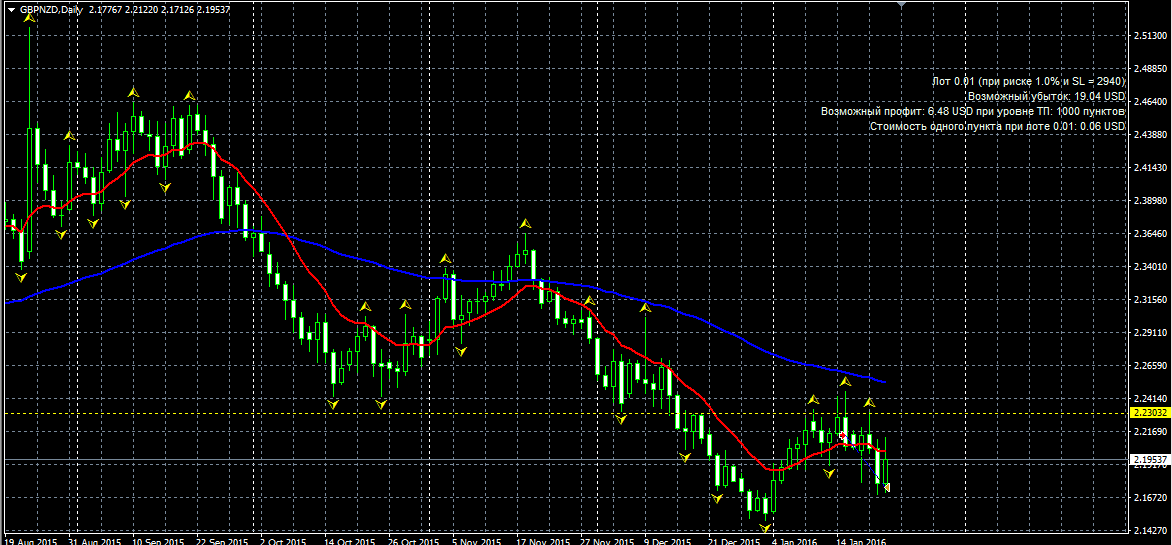The height and width of the screenshot is (545, 1172).
Task: Click the 2.26590 price scale label
Action: [x=1150, y=366]
